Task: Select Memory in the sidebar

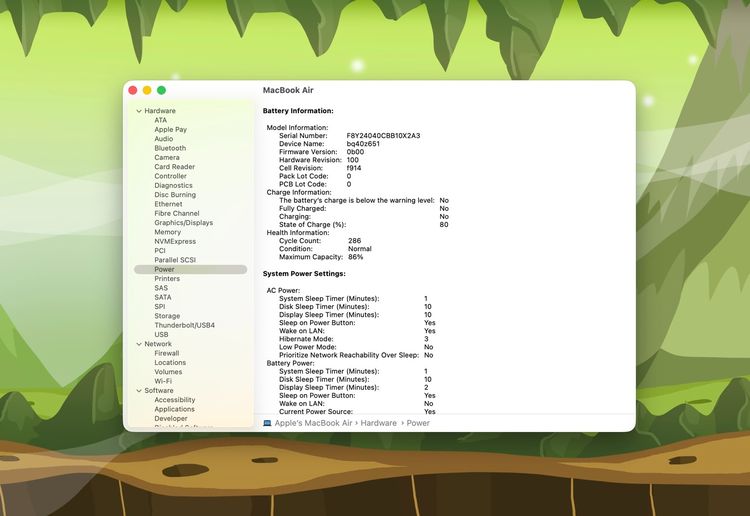Action: coord(167,232)
